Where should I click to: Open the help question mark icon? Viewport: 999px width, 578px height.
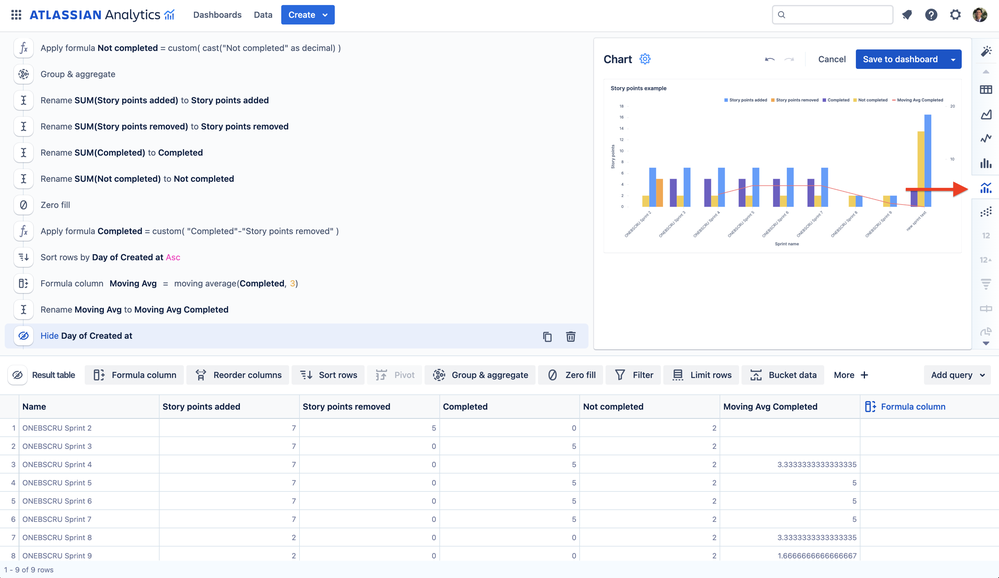coord(931,15)
